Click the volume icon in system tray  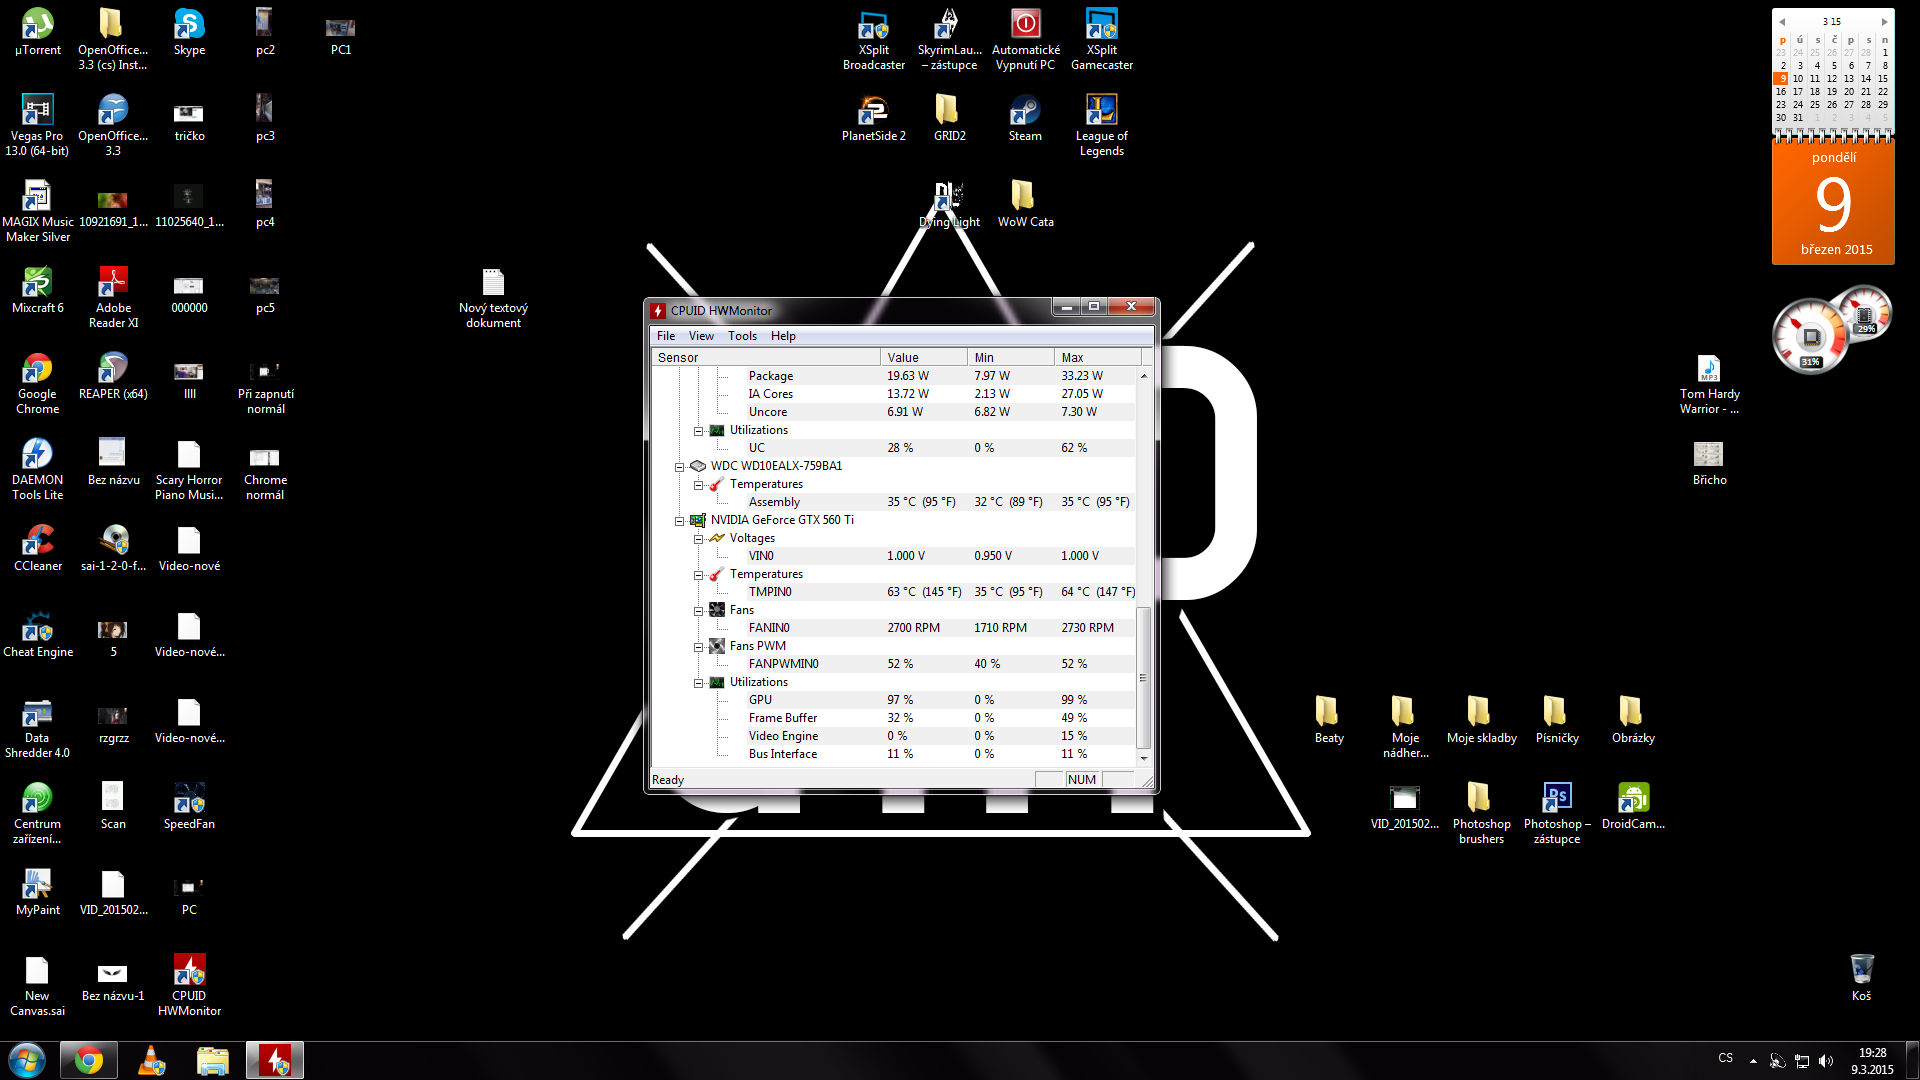[x=1825, y=1061]
